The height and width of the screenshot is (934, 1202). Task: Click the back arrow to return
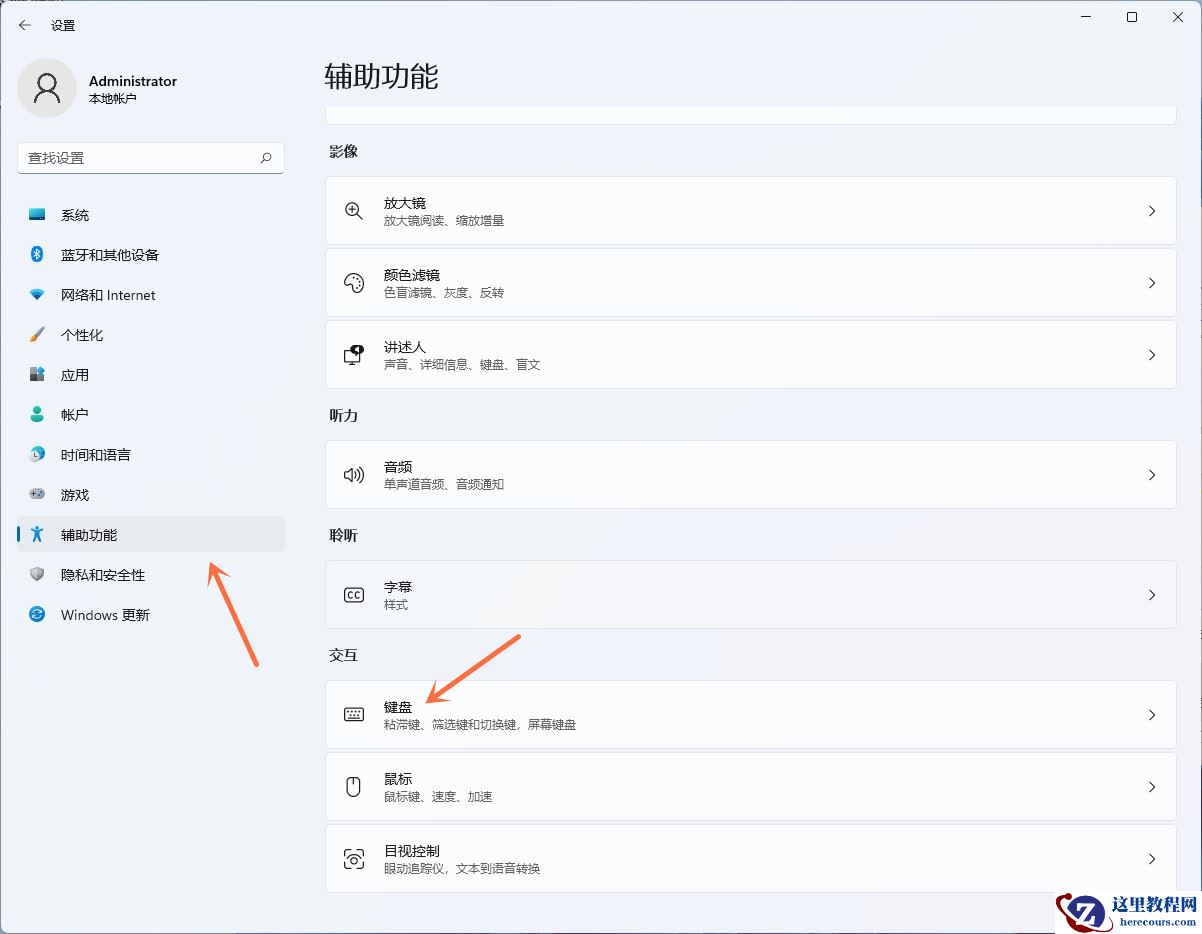[24, 25]
